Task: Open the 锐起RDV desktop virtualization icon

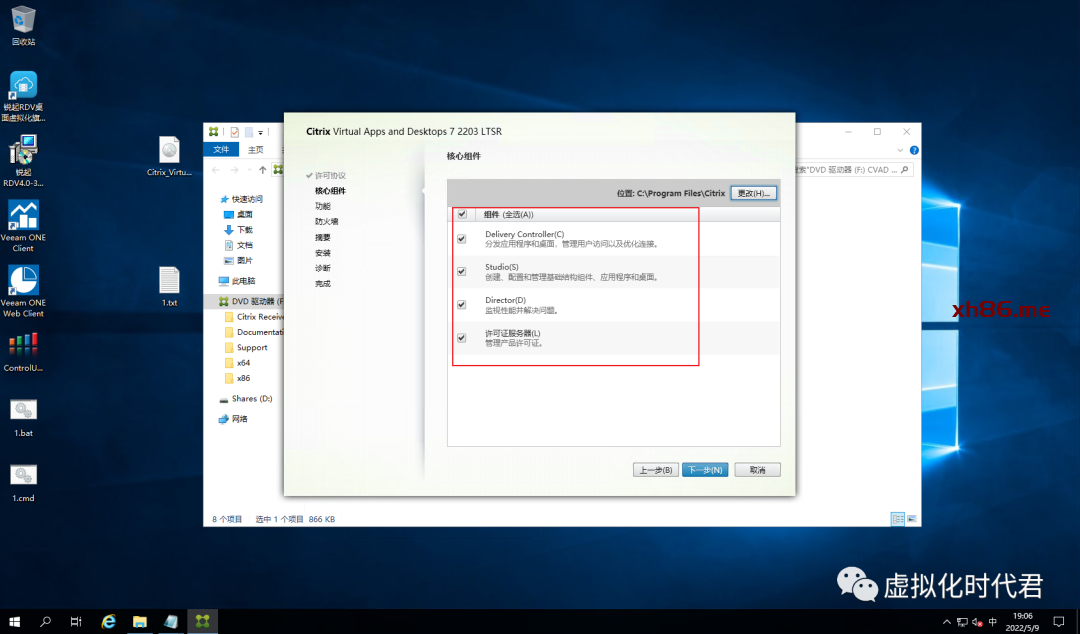Action: (23, 96)
